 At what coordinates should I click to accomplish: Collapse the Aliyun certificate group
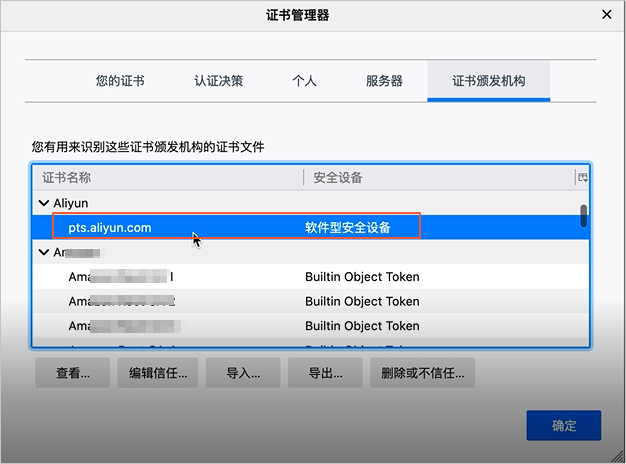(x=44, y=203)
